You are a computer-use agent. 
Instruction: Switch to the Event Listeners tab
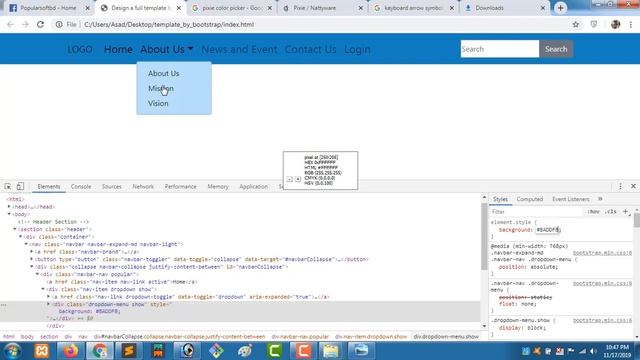pos(571,199)
